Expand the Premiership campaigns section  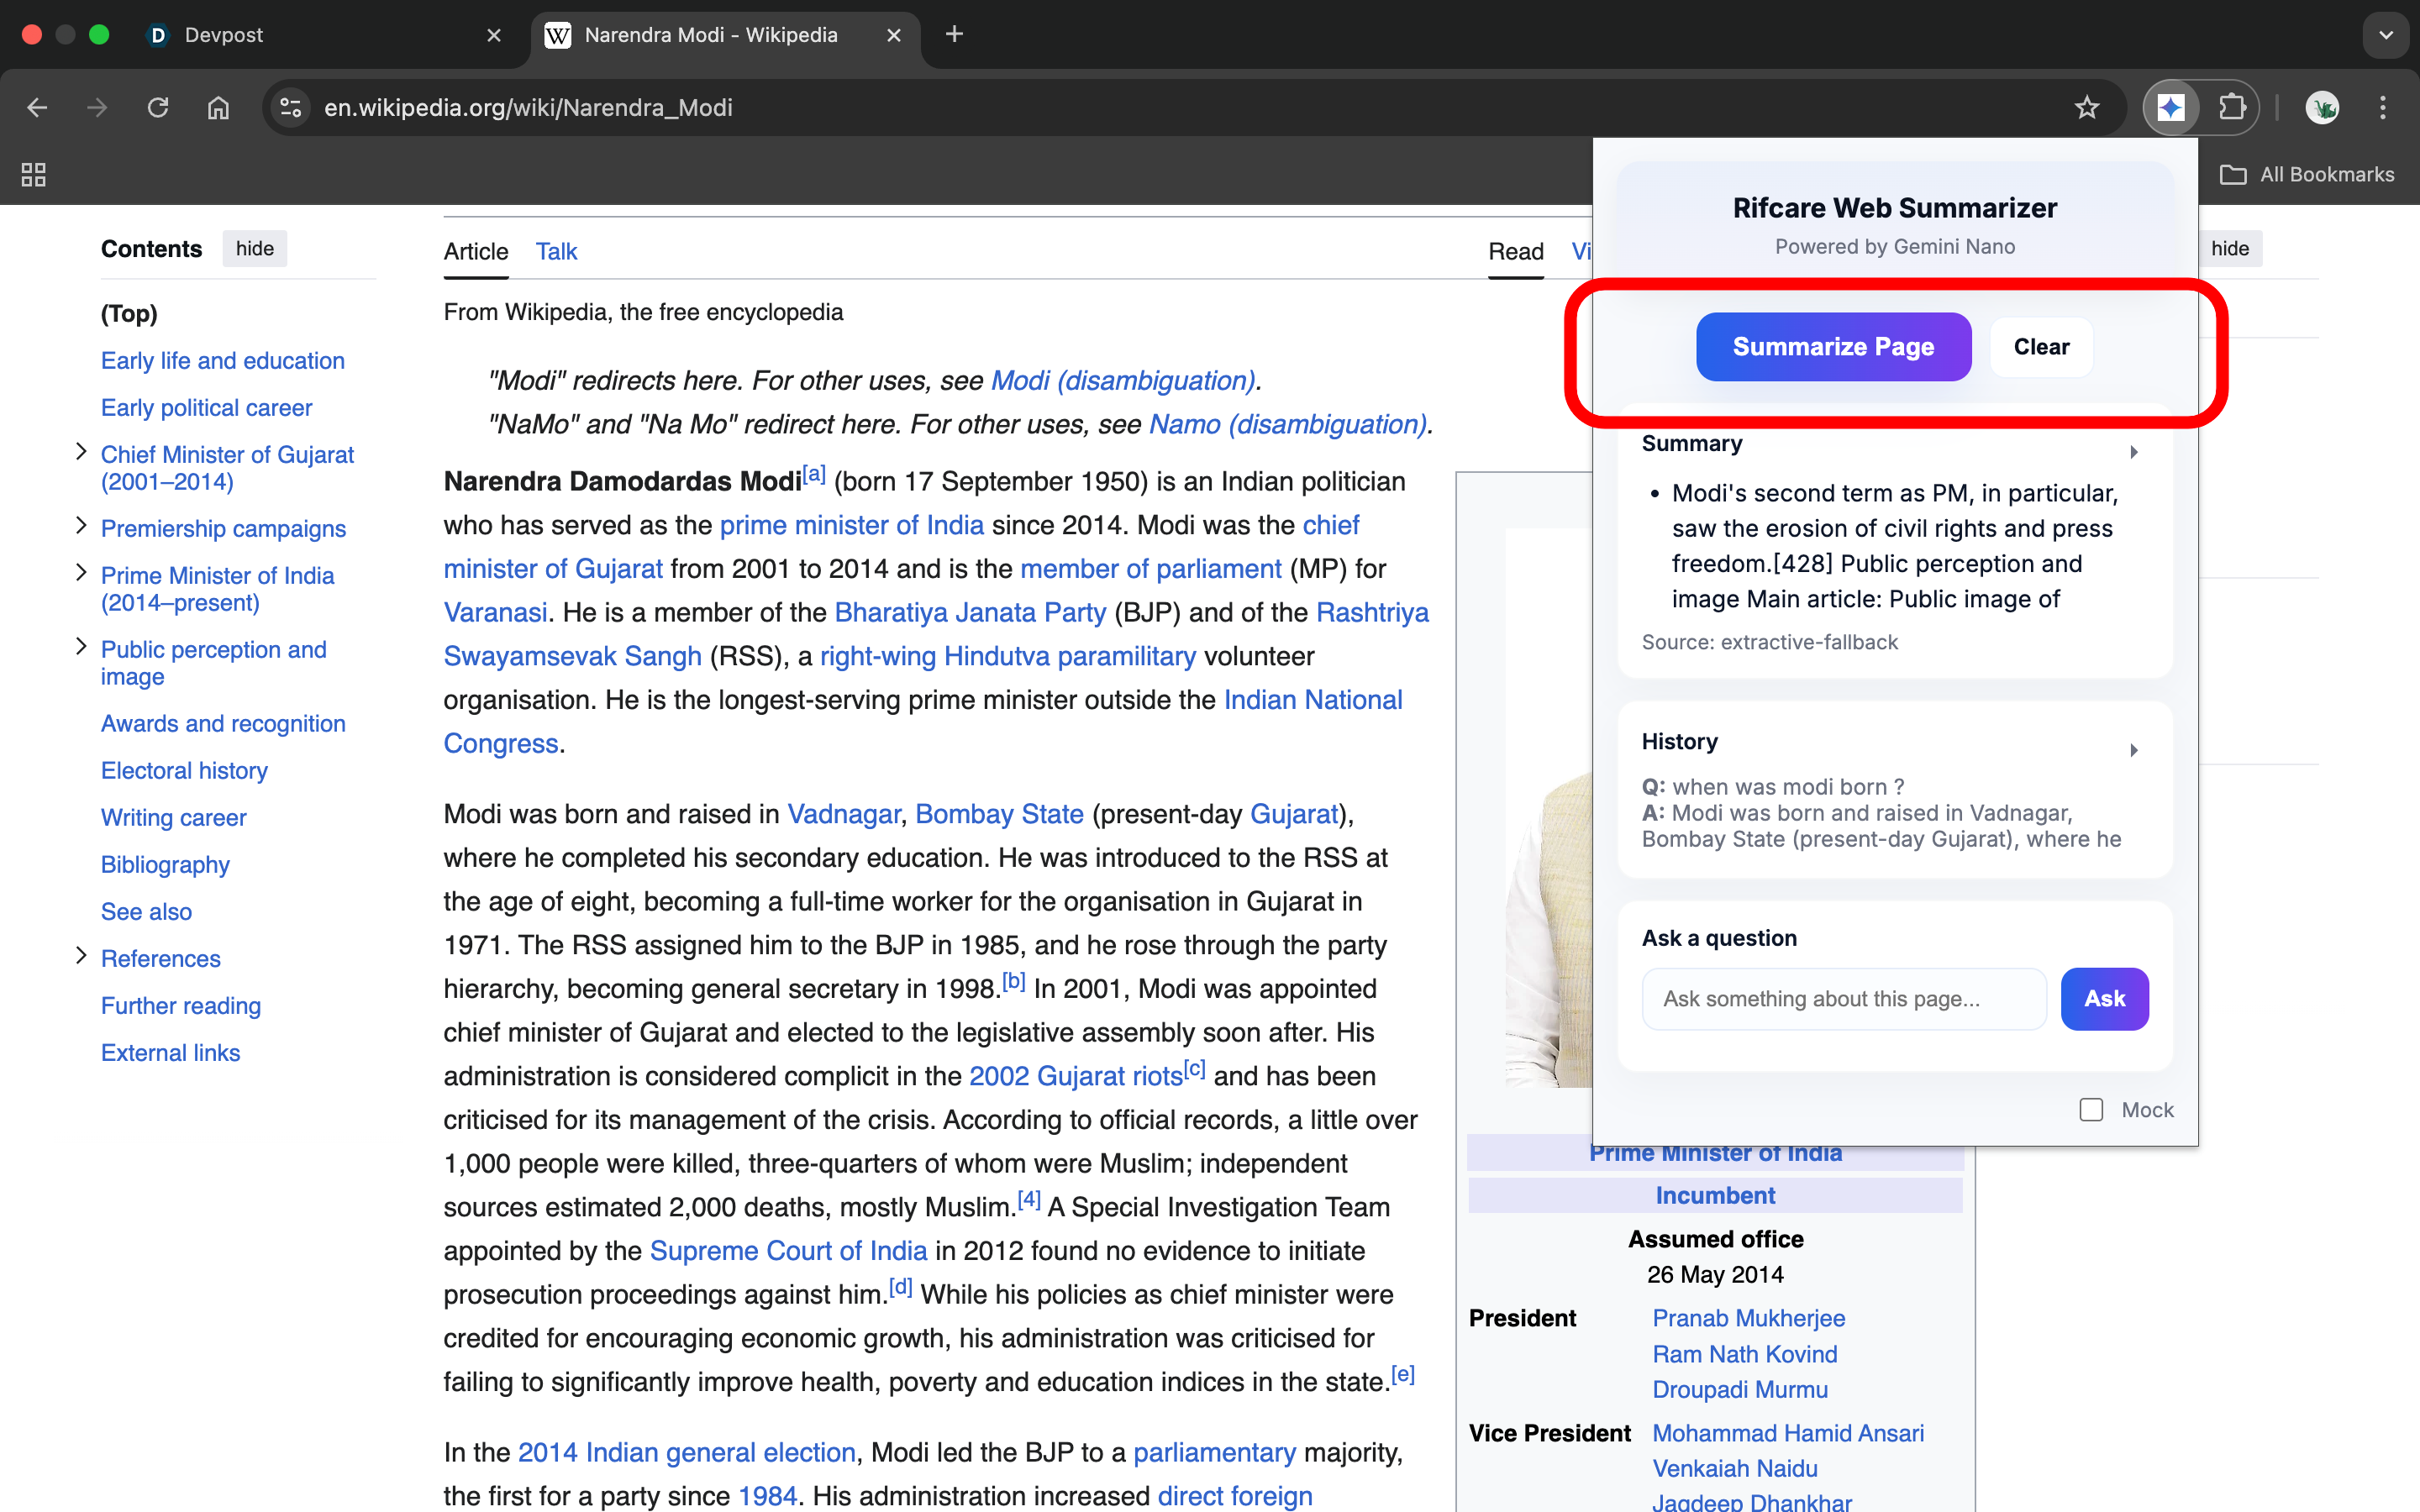81,526
